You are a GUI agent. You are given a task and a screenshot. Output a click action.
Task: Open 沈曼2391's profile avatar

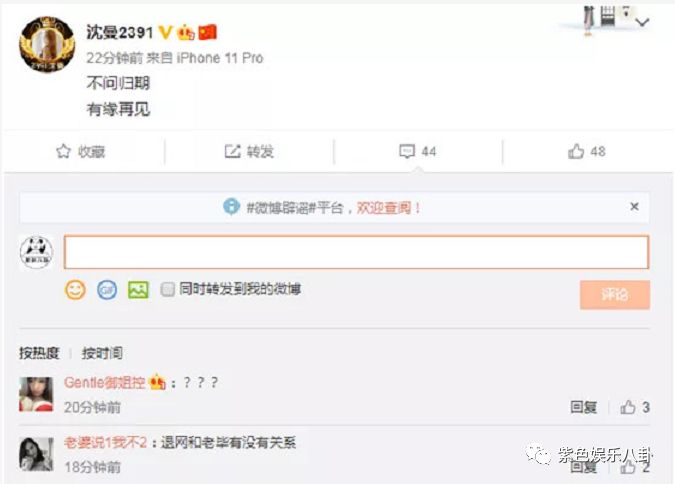[47, 44]
